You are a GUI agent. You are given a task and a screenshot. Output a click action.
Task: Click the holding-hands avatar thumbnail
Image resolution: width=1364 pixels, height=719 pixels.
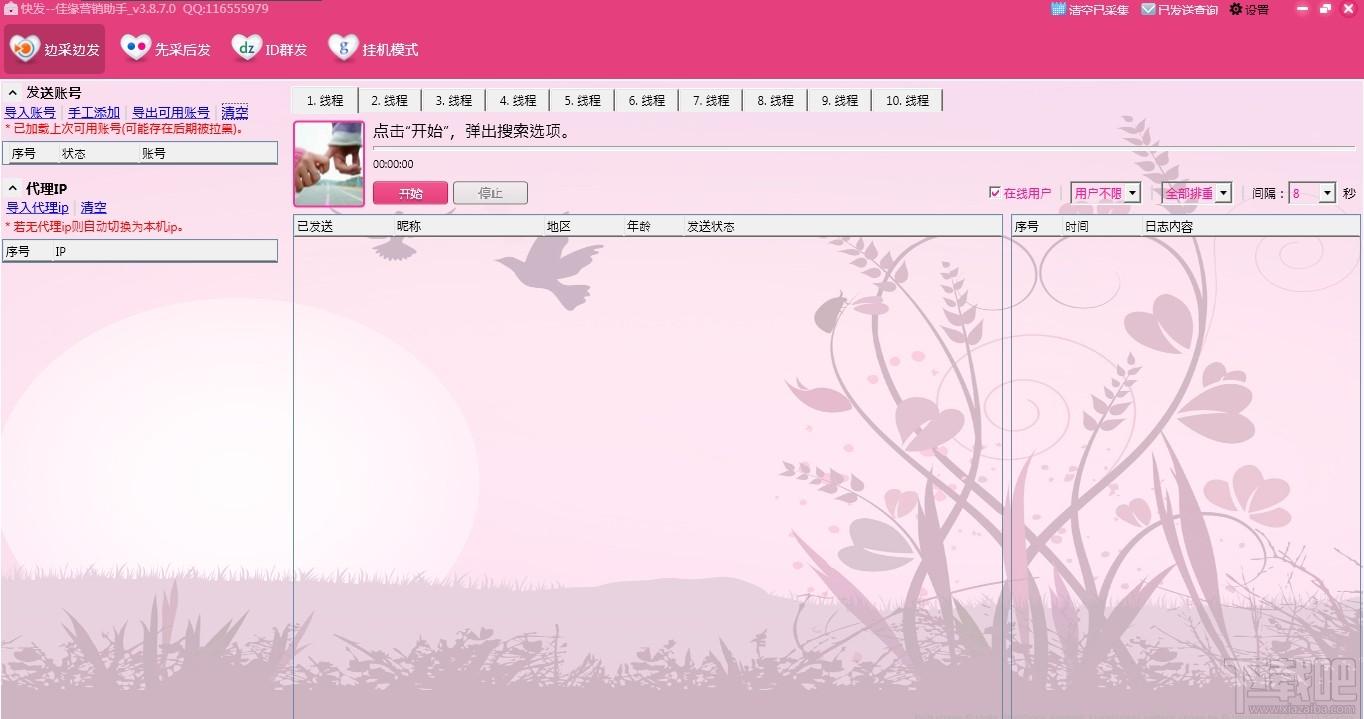pyautogui.click(x=329, y=164)
